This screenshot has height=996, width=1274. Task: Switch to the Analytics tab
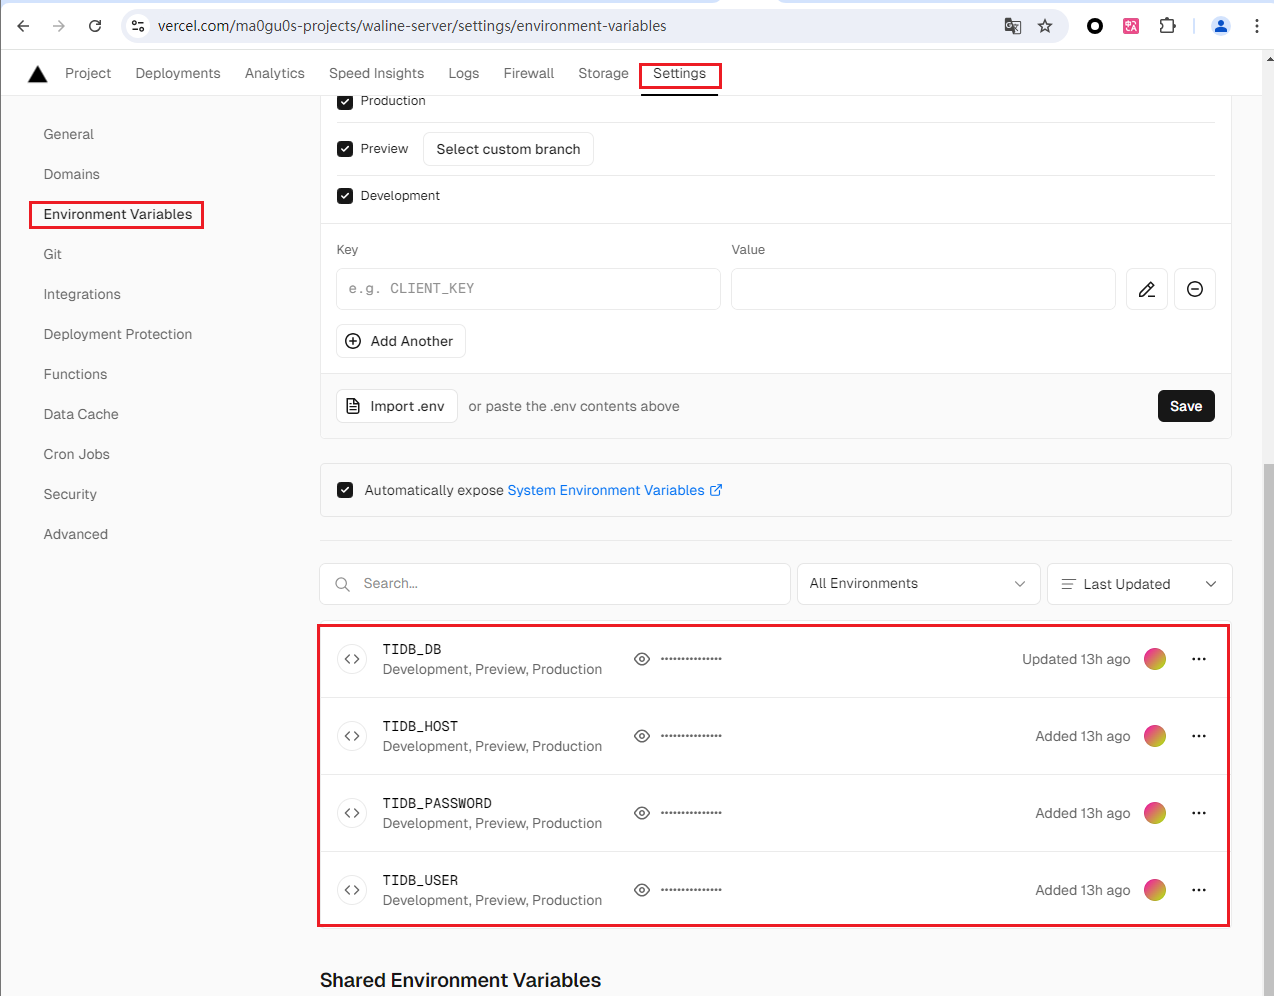[x=275, y=73]
